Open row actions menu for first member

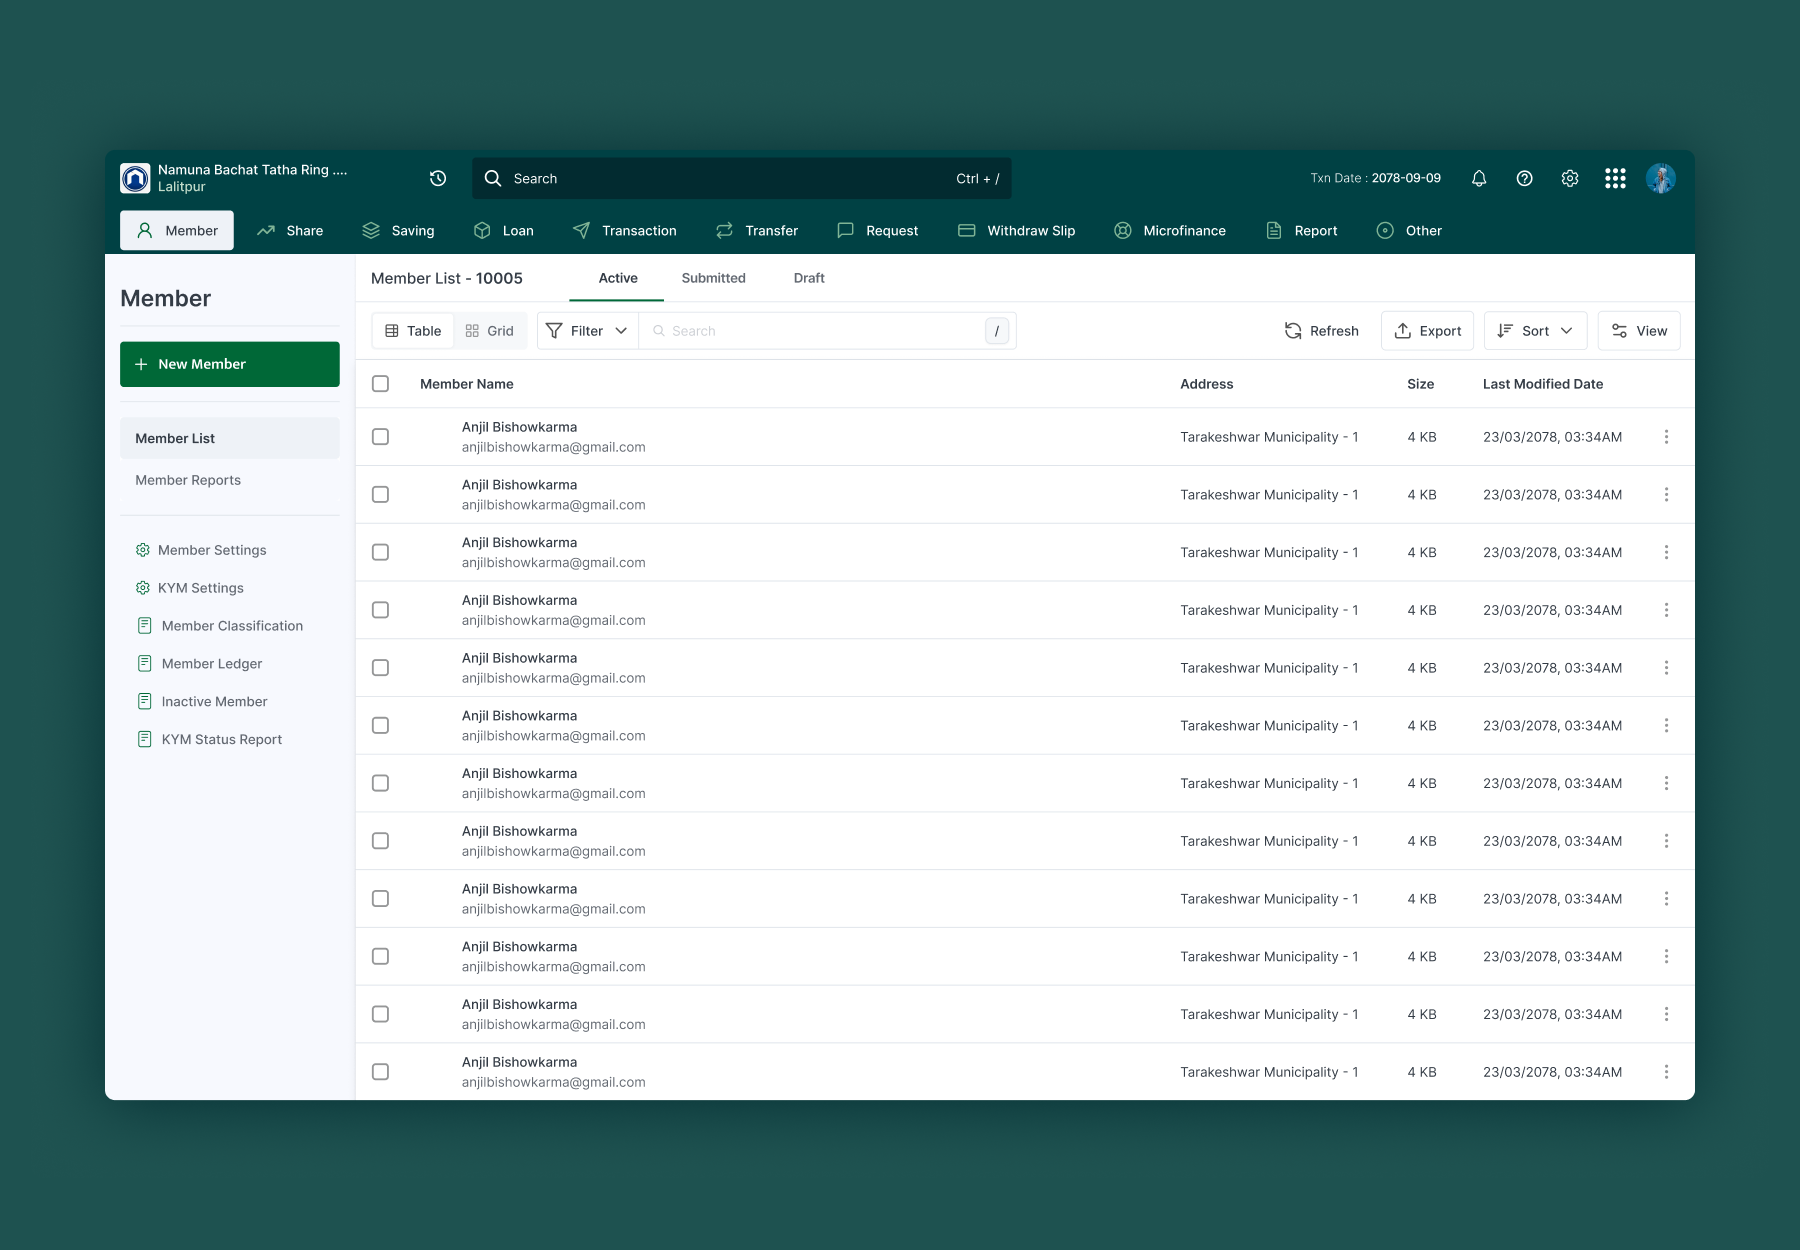coord(1666,437)
